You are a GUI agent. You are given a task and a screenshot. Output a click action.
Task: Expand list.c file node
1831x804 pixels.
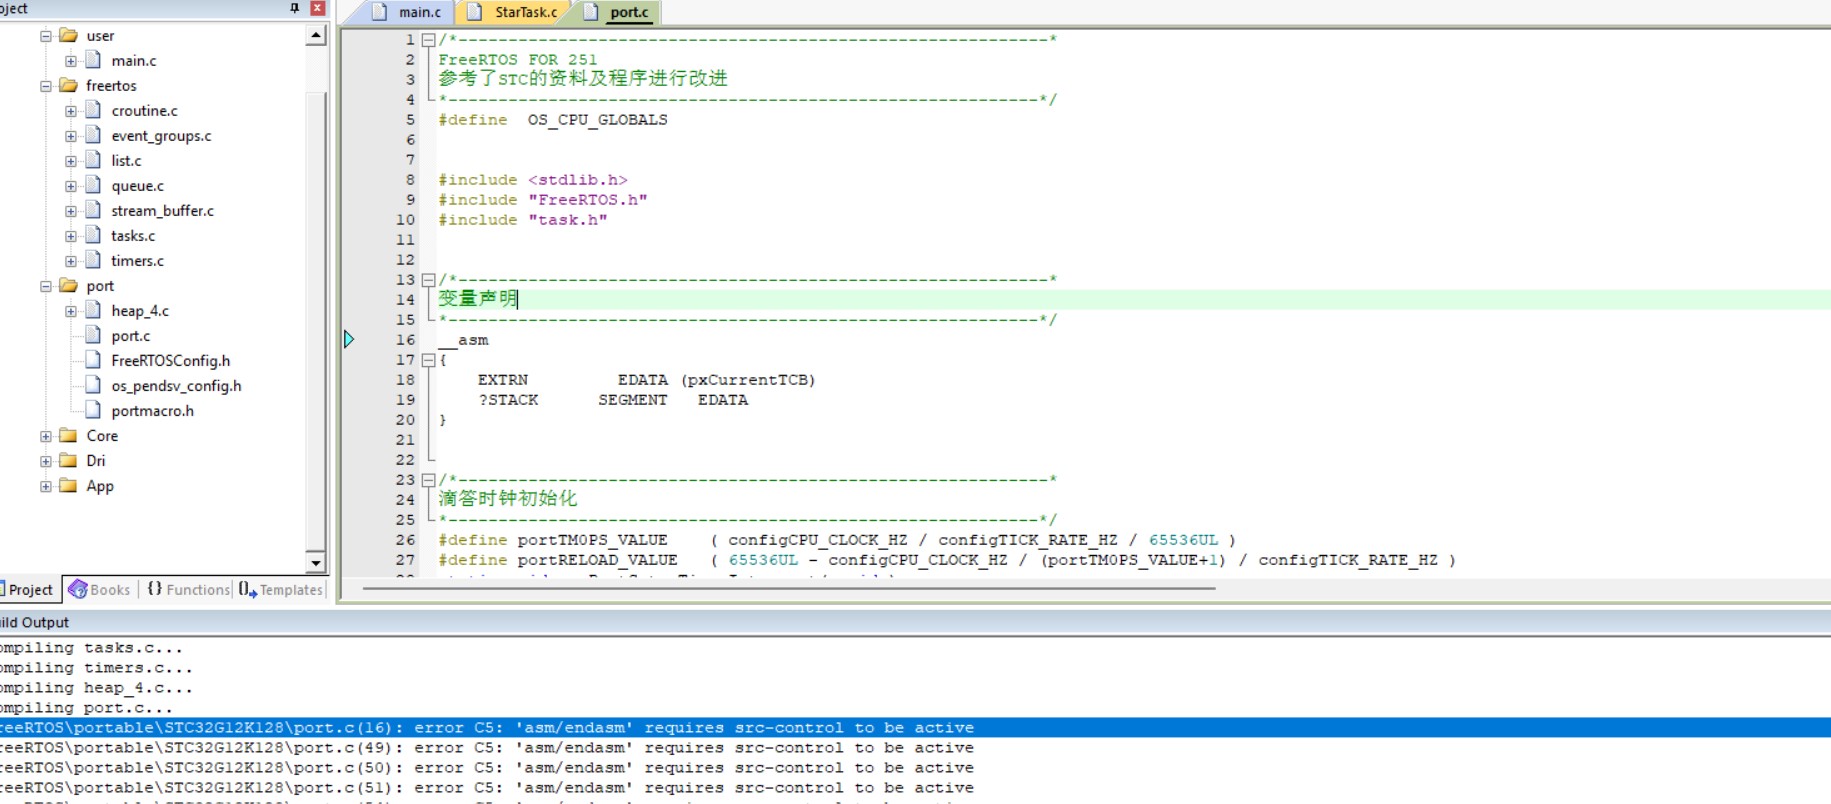pyautogui.click(x=71, y=161)
